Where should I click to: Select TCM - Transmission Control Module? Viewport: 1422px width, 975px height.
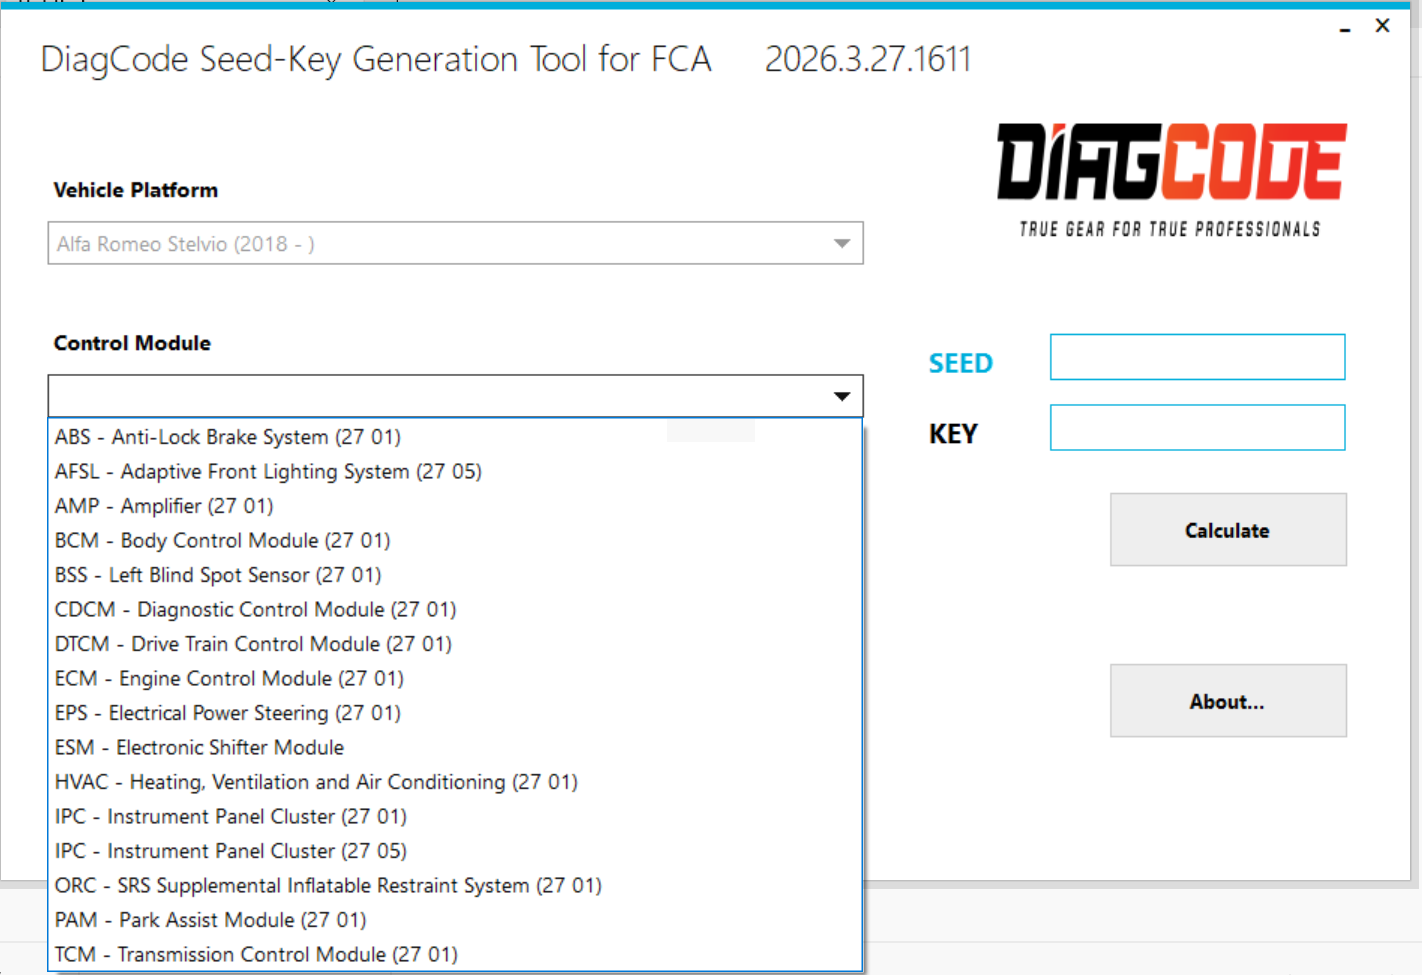pos(256,954)
